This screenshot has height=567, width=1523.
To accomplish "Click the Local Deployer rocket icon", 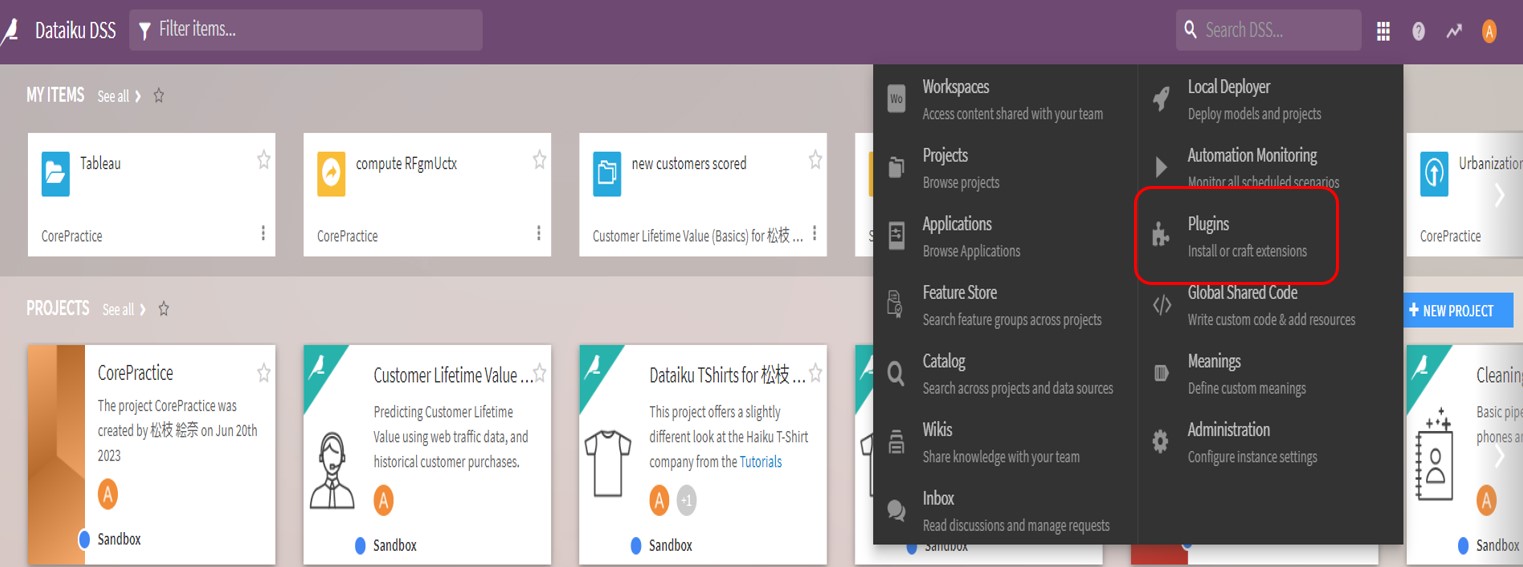I will click(1161, 99).
